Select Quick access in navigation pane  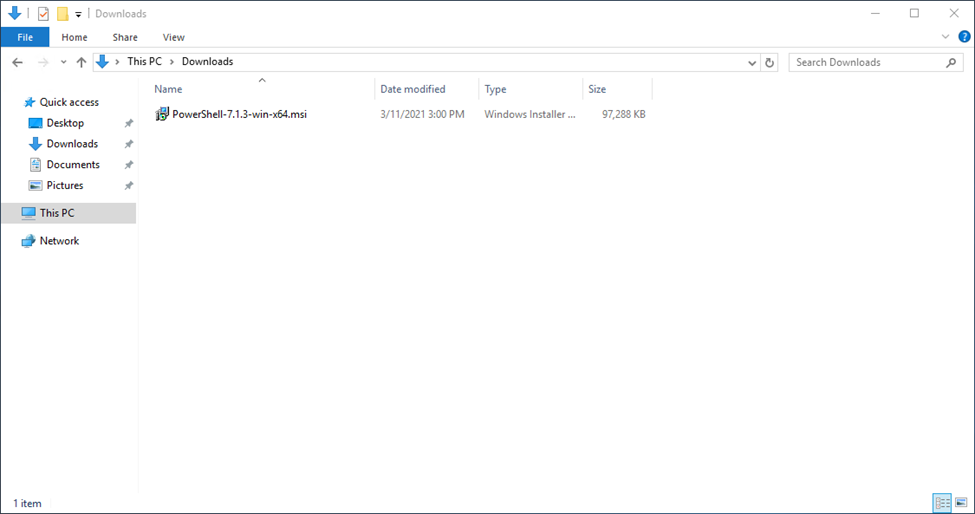pos(69,102)
